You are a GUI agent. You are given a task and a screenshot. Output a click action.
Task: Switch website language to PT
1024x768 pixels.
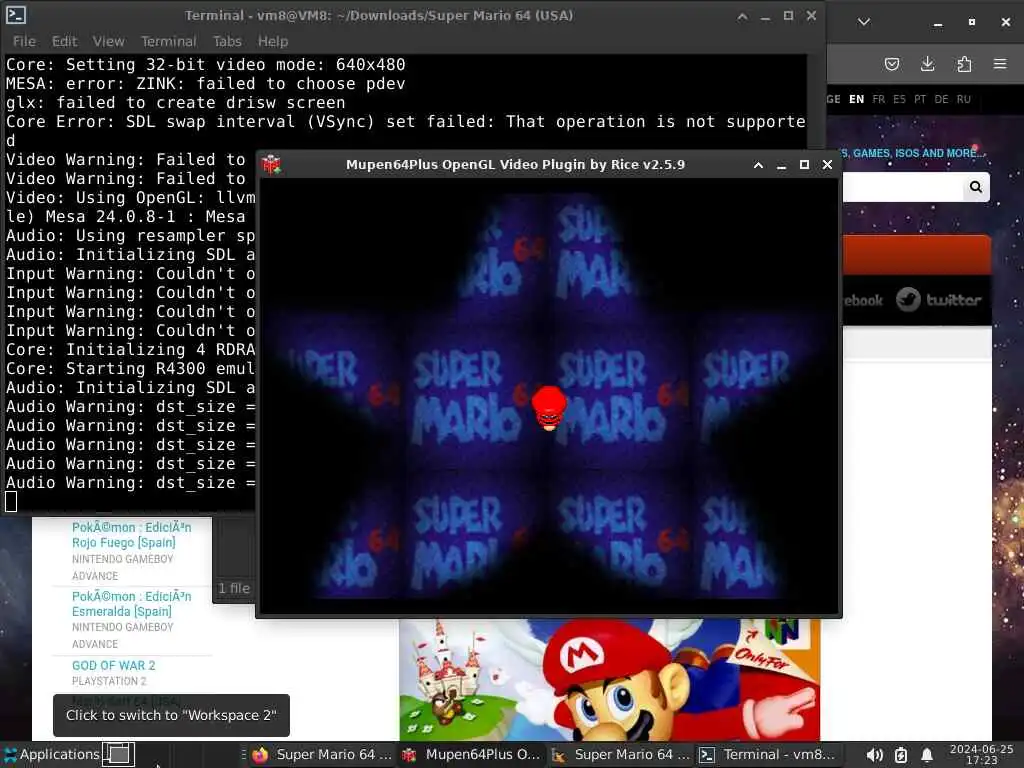coord(920,99)
